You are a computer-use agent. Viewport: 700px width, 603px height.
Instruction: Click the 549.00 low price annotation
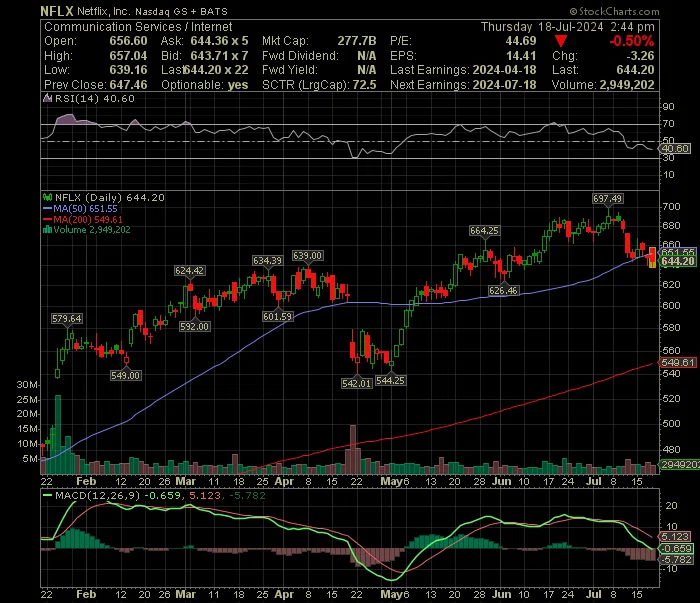pyautogui.click(x=126, y=376)
